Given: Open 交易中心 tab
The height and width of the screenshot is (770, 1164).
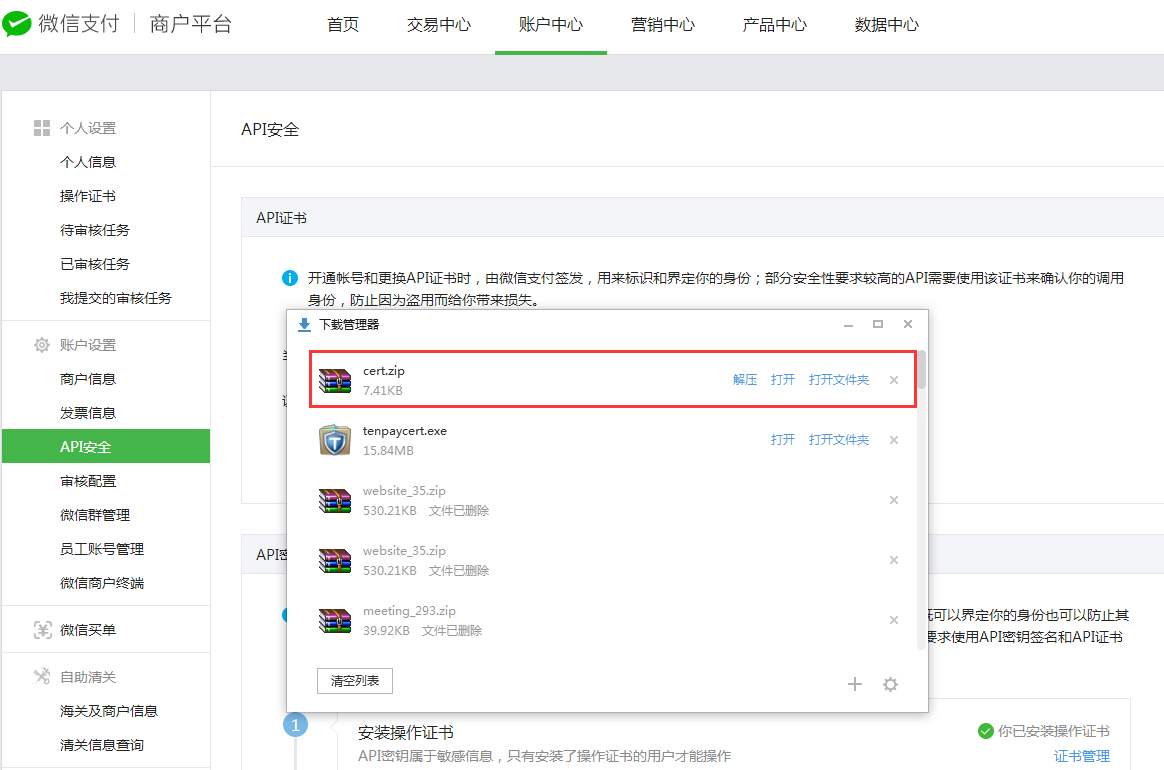Looking at the screenshot, I should tap(439, 25).
